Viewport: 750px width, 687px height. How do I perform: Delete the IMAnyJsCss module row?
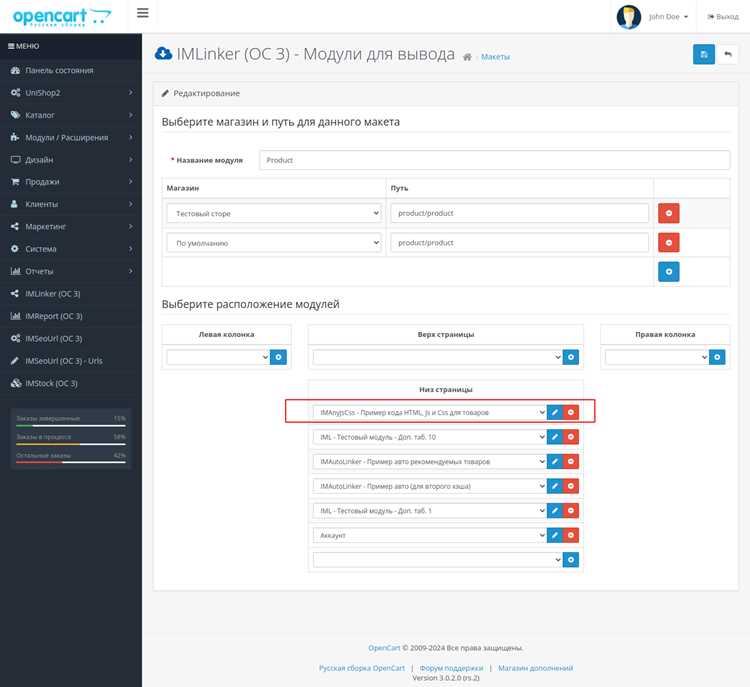(571, 412)
